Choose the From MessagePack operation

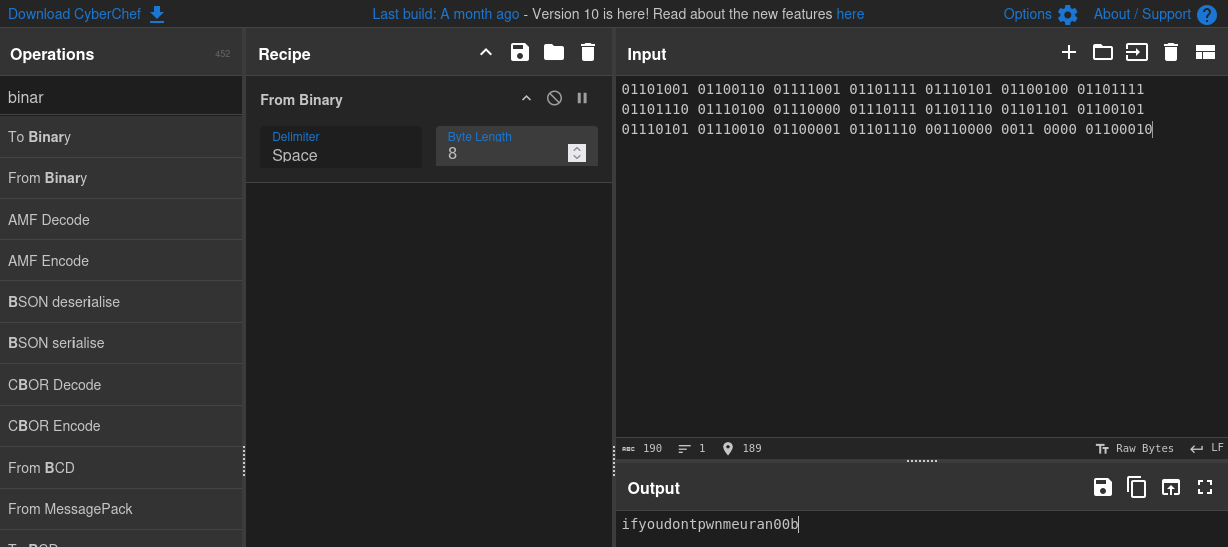click(121, 509)
